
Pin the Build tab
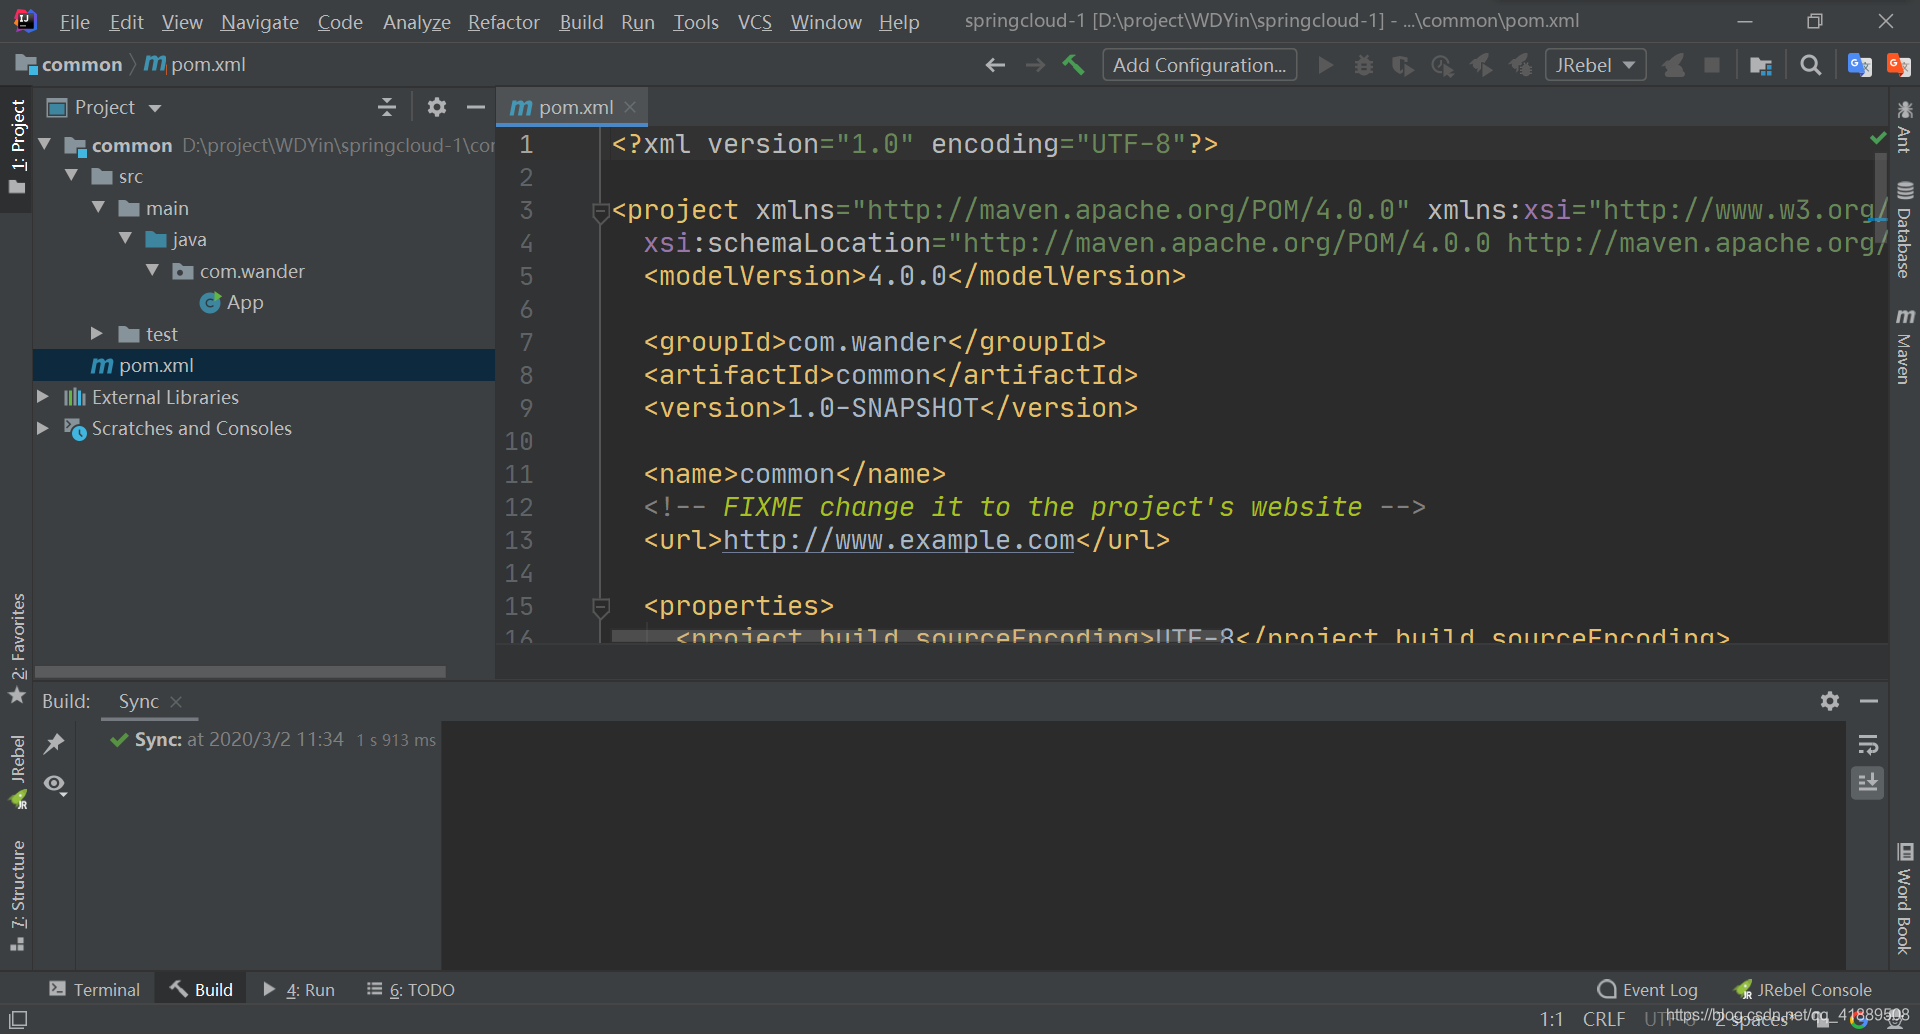click(55, 743)
